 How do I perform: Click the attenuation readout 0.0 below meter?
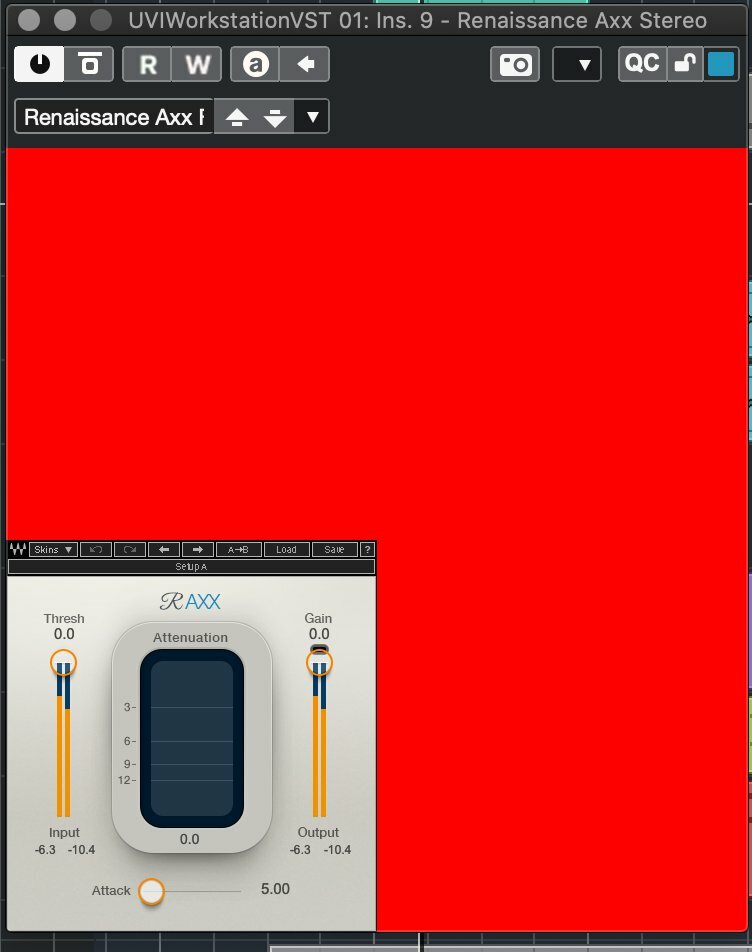point(189,839)
